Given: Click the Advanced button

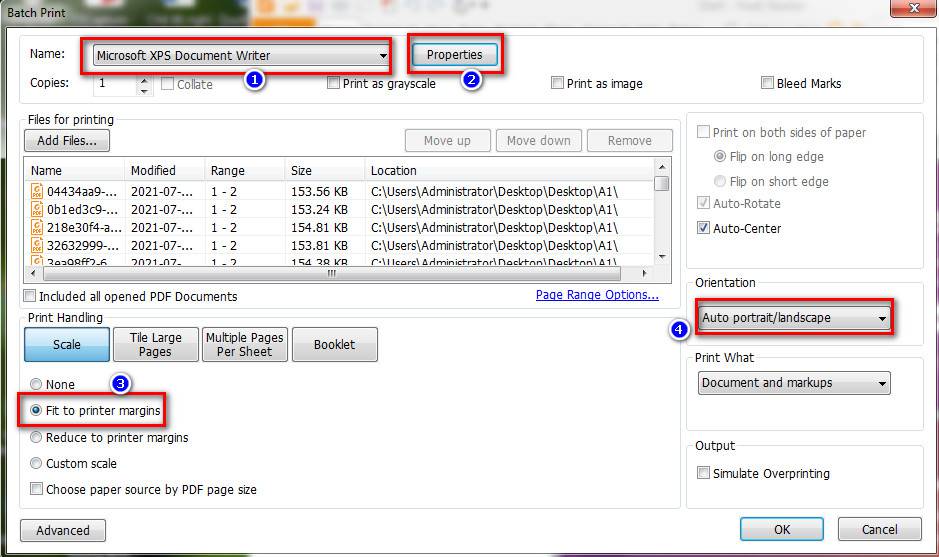Looking at the screenshot, I should pos(63,531).
